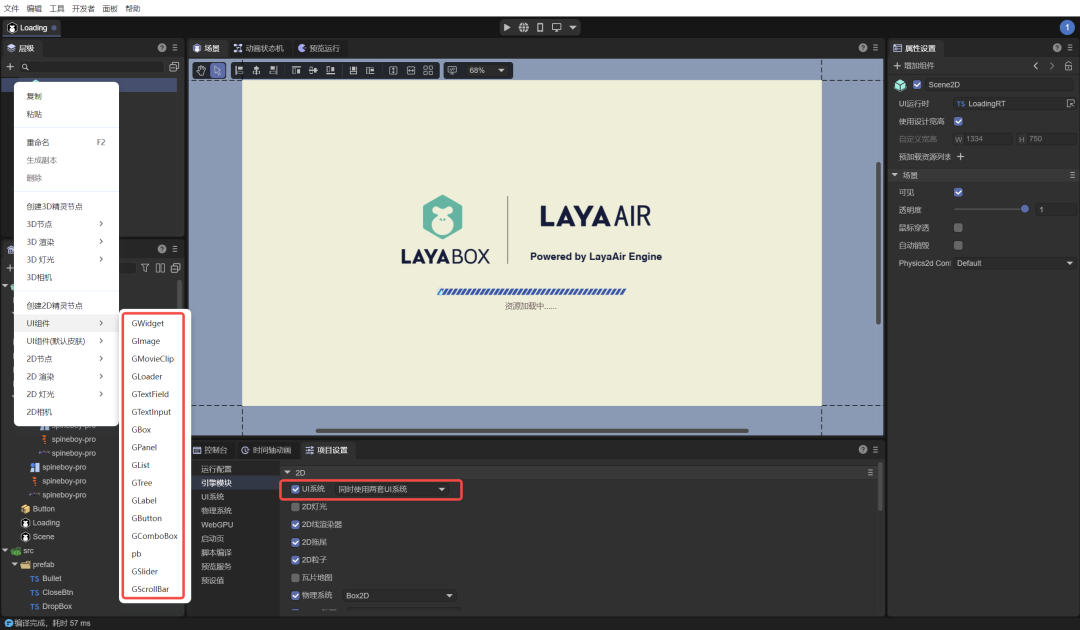This screenshot has height=630, width=1080.
Task: Toggle 使用设计宽高 checkbox
Action: pyautogui.click(x=958, y=121)
